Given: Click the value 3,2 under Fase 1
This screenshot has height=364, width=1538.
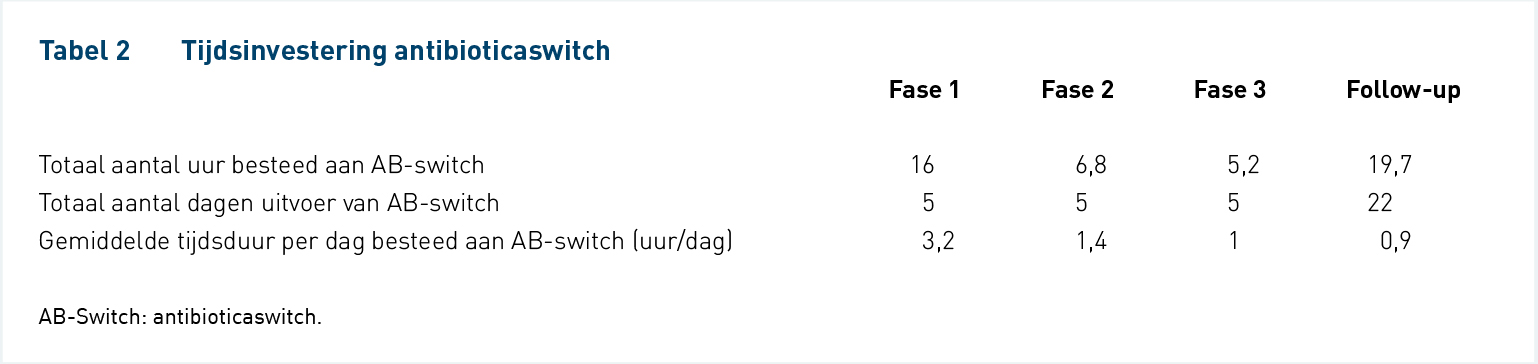Looking at the screenshot, I should [x=938, y=242].
